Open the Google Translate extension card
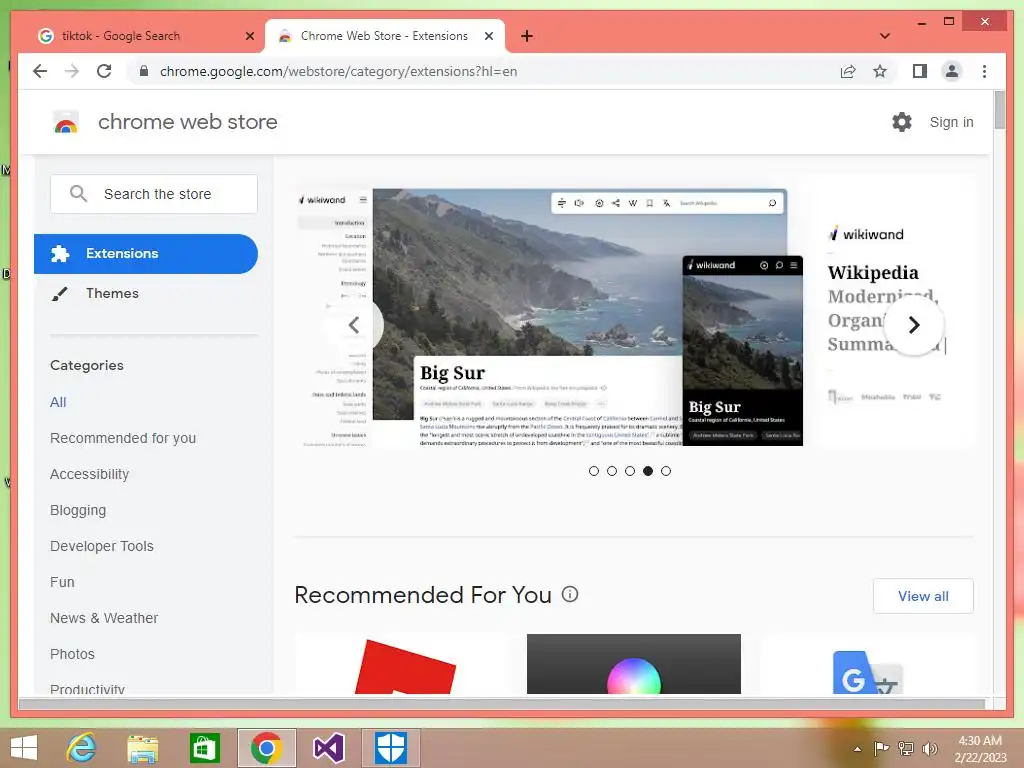The height and width of the screenshot is (768, 1024). [x=867, y=664]
